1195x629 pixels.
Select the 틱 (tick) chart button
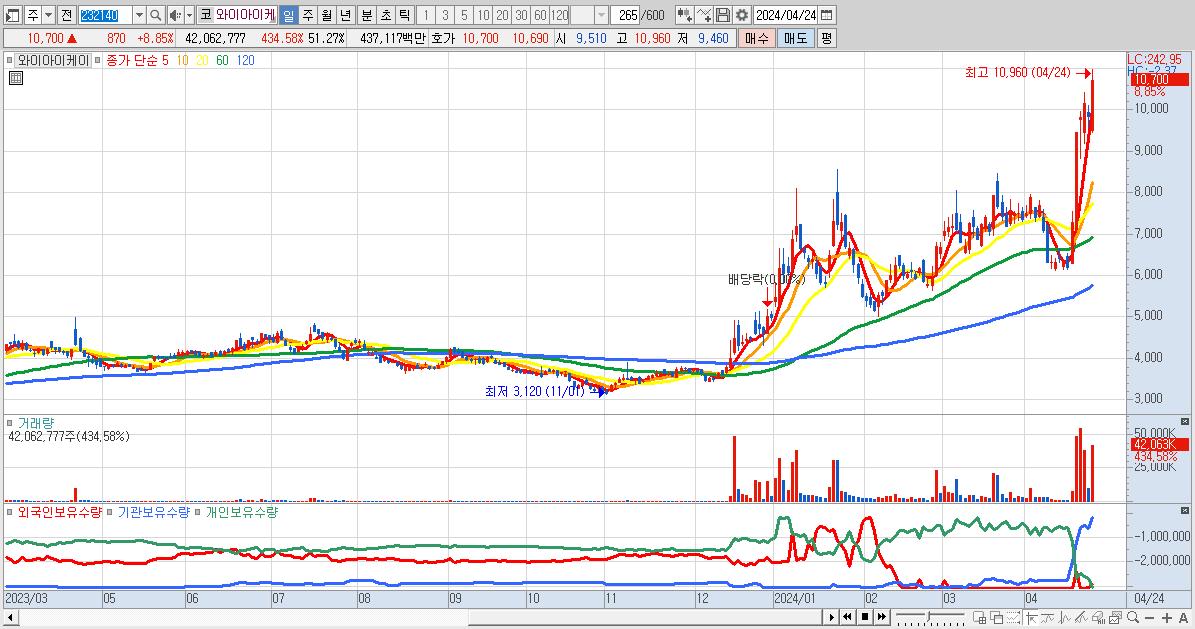[x=405, y=15]
